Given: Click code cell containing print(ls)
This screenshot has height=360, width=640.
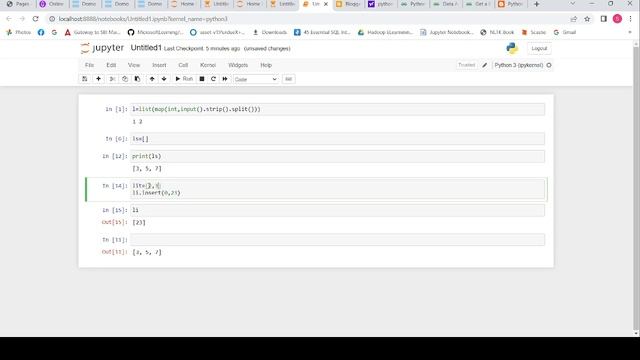Looking at the screenshot, I should 338,156.
